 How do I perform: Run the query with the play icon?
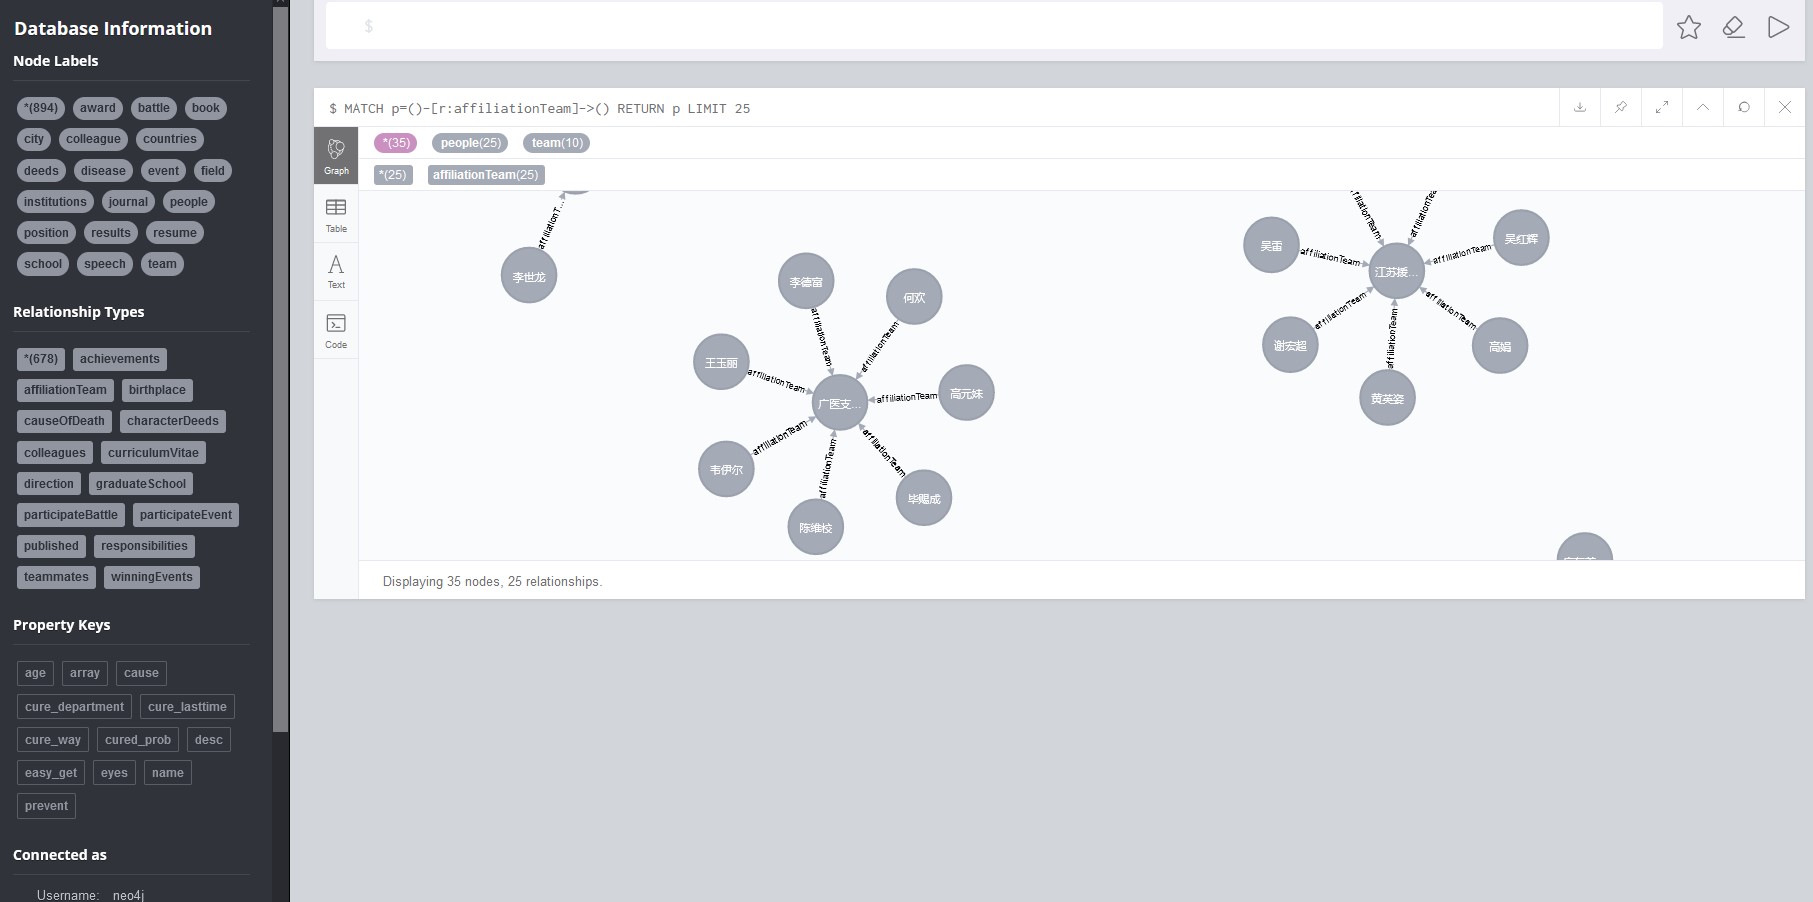point(1778,27)
